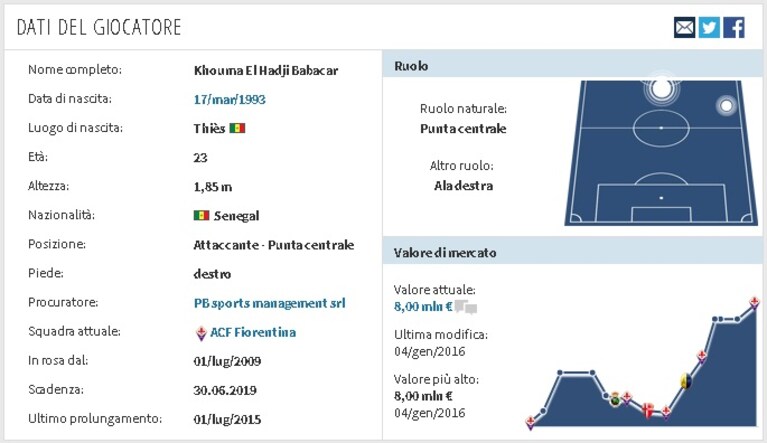The image size is (767, 443).
Task: Select the first chart marker at bottom-left
Action: click(x=530, y=422)
